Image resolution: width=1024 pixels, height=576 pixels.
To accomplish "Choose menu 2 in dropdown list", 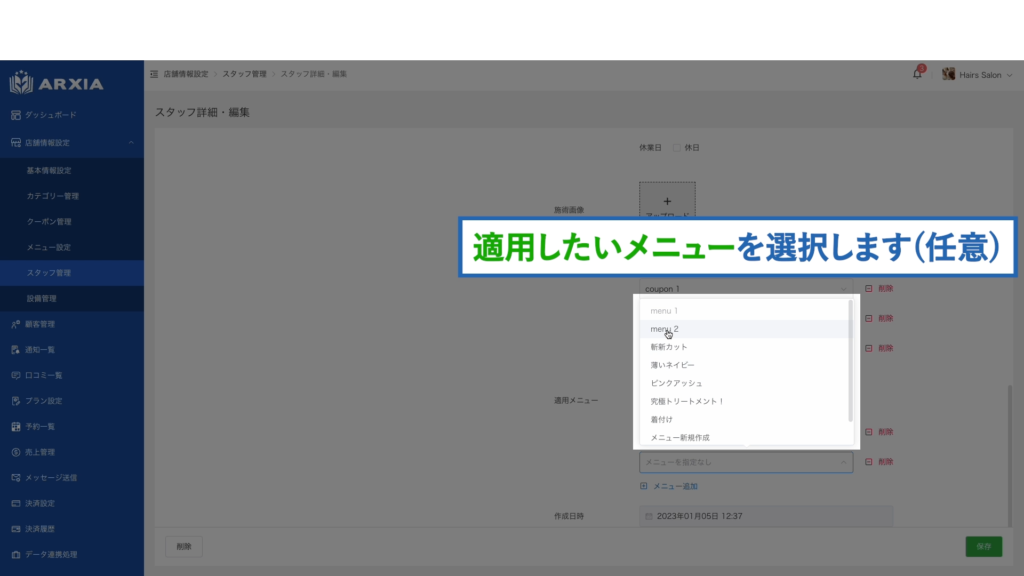I will click(x=744, y=329).
